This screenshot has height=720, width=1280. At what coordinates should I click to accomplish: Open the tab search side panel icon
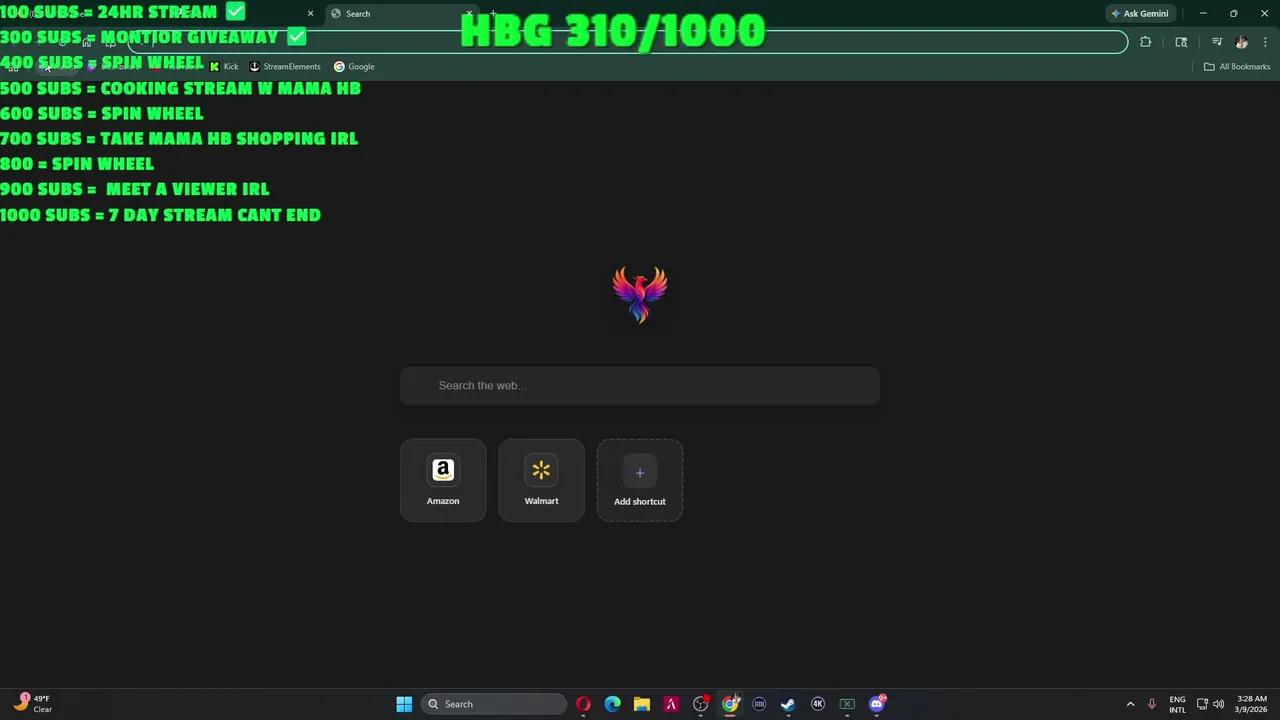click(1181, 42)
